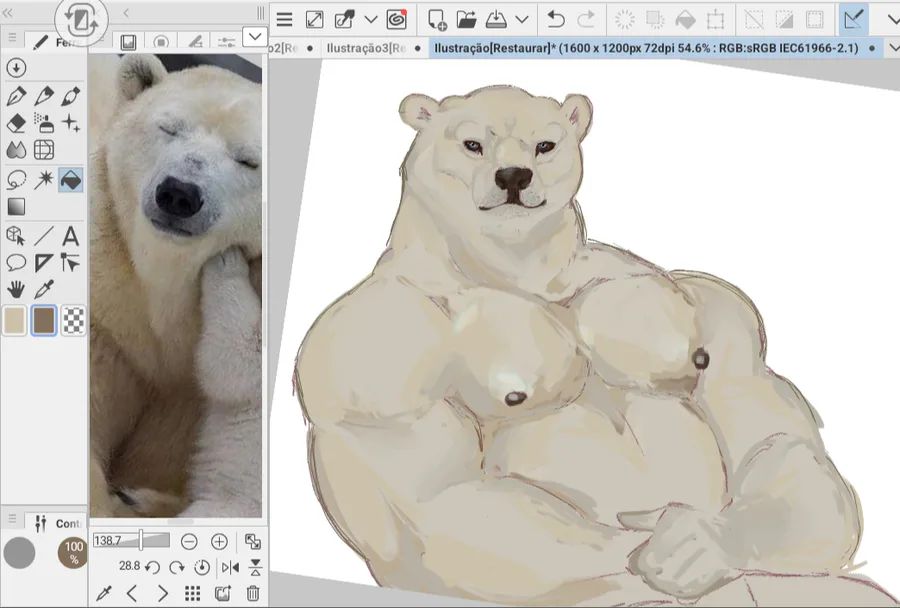Open the sliders settings palette tab
Image resolution: width=900 pixels, height=608 pixels.
227,41
